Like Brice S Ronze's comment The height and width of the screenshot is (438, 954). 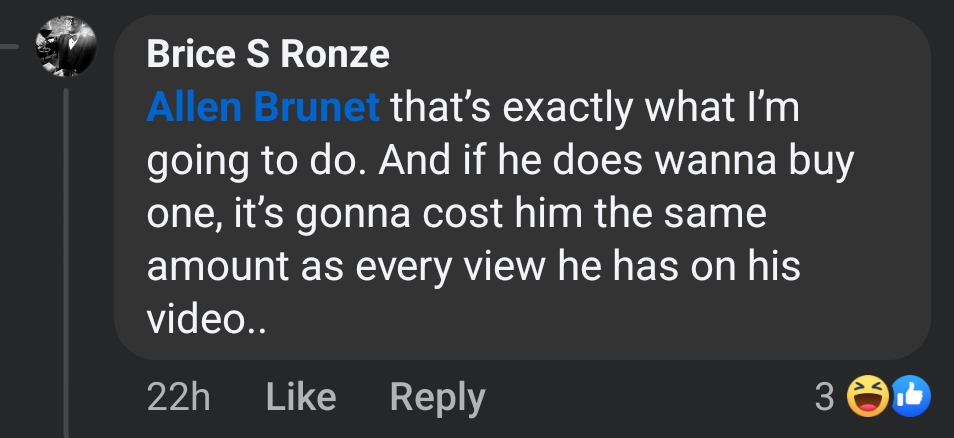(x=301, y=398)
